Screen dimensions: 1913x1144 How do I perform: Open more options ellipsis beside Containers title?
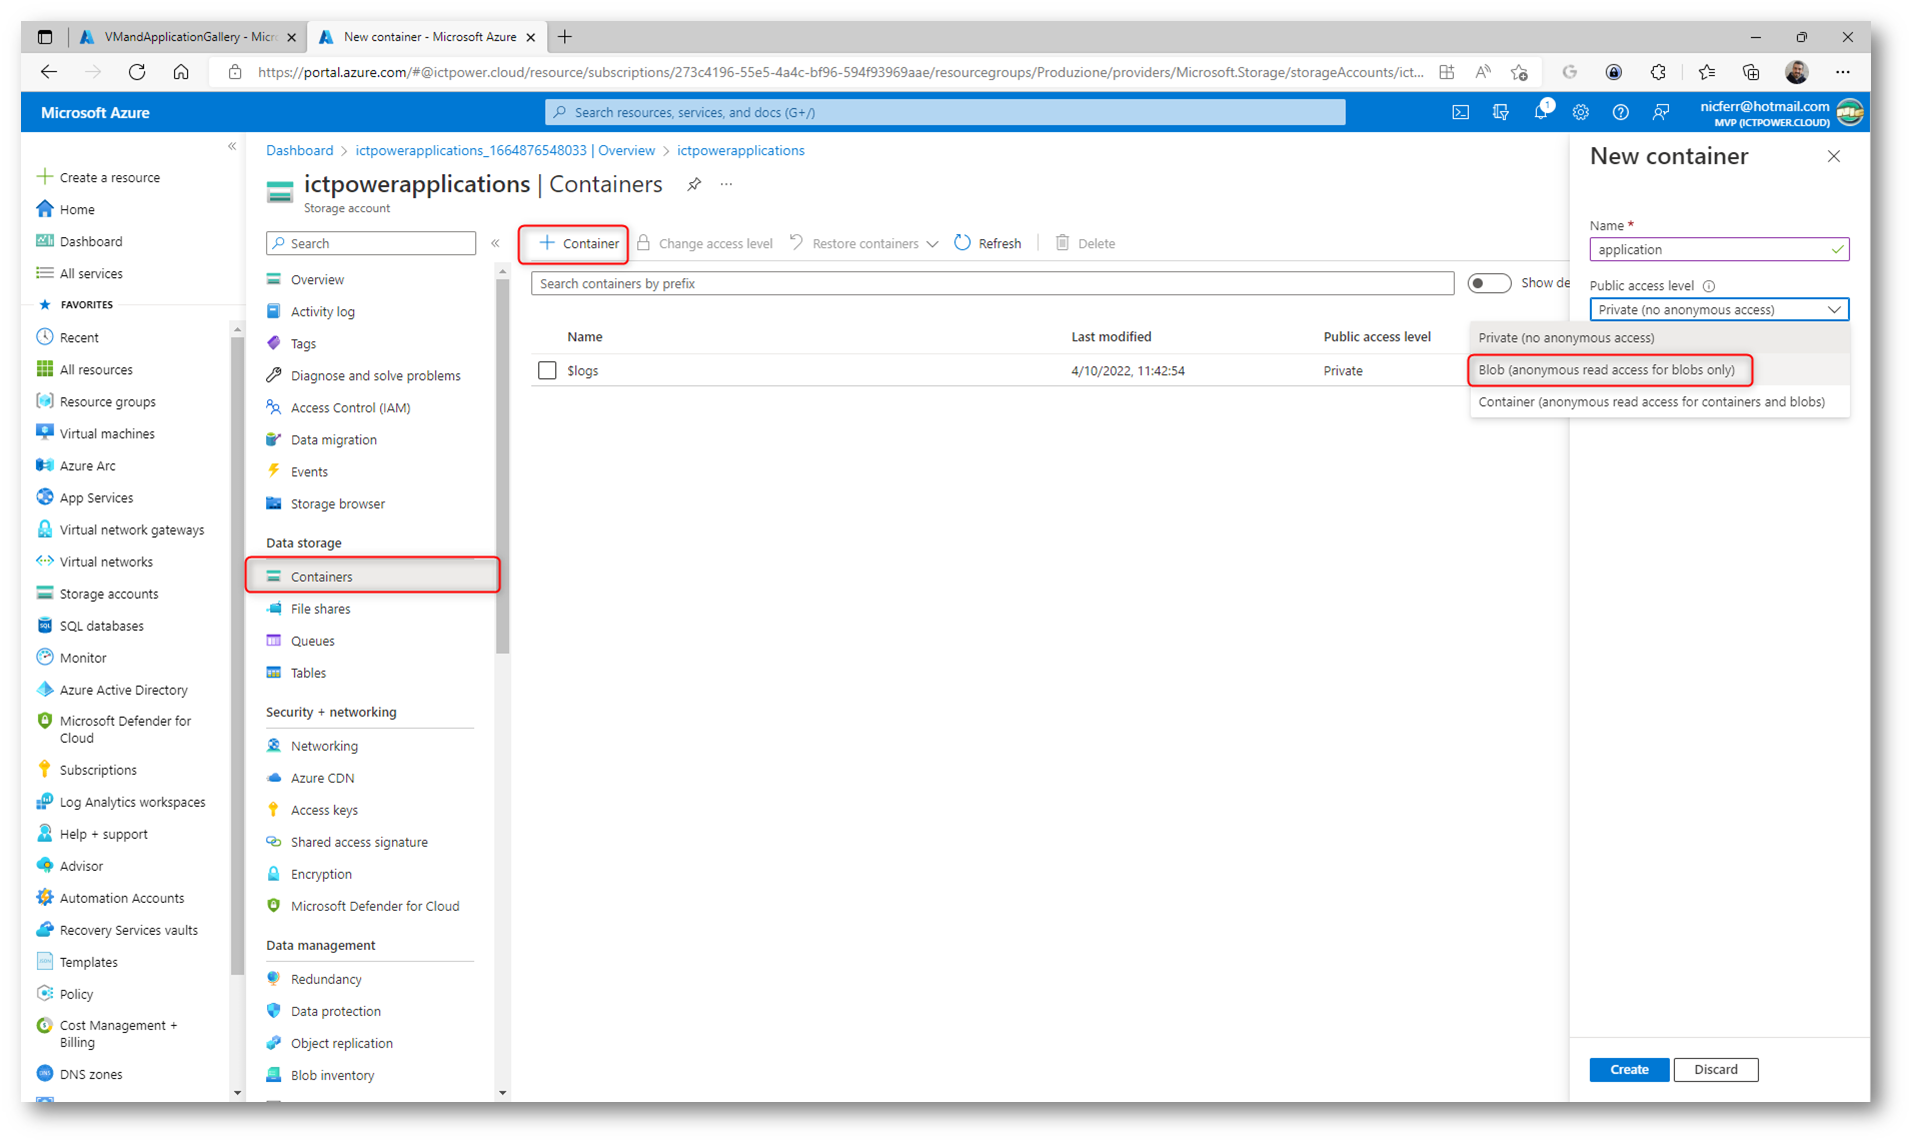[726, 184]
